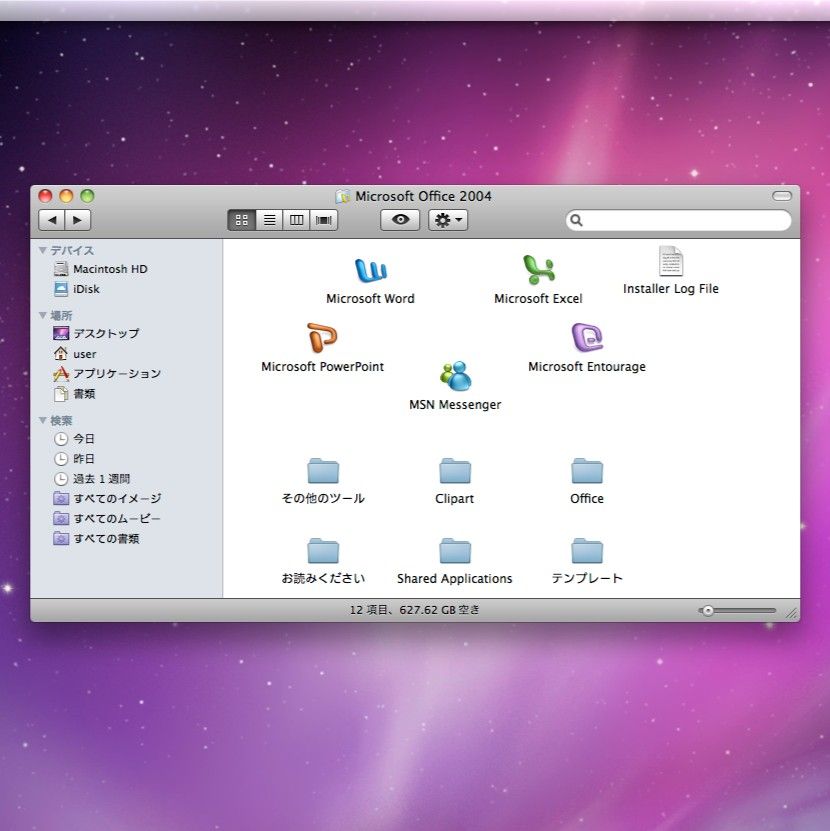
Task: Open the Microsoft Excel application icon
Action: (x=538, y=269)
